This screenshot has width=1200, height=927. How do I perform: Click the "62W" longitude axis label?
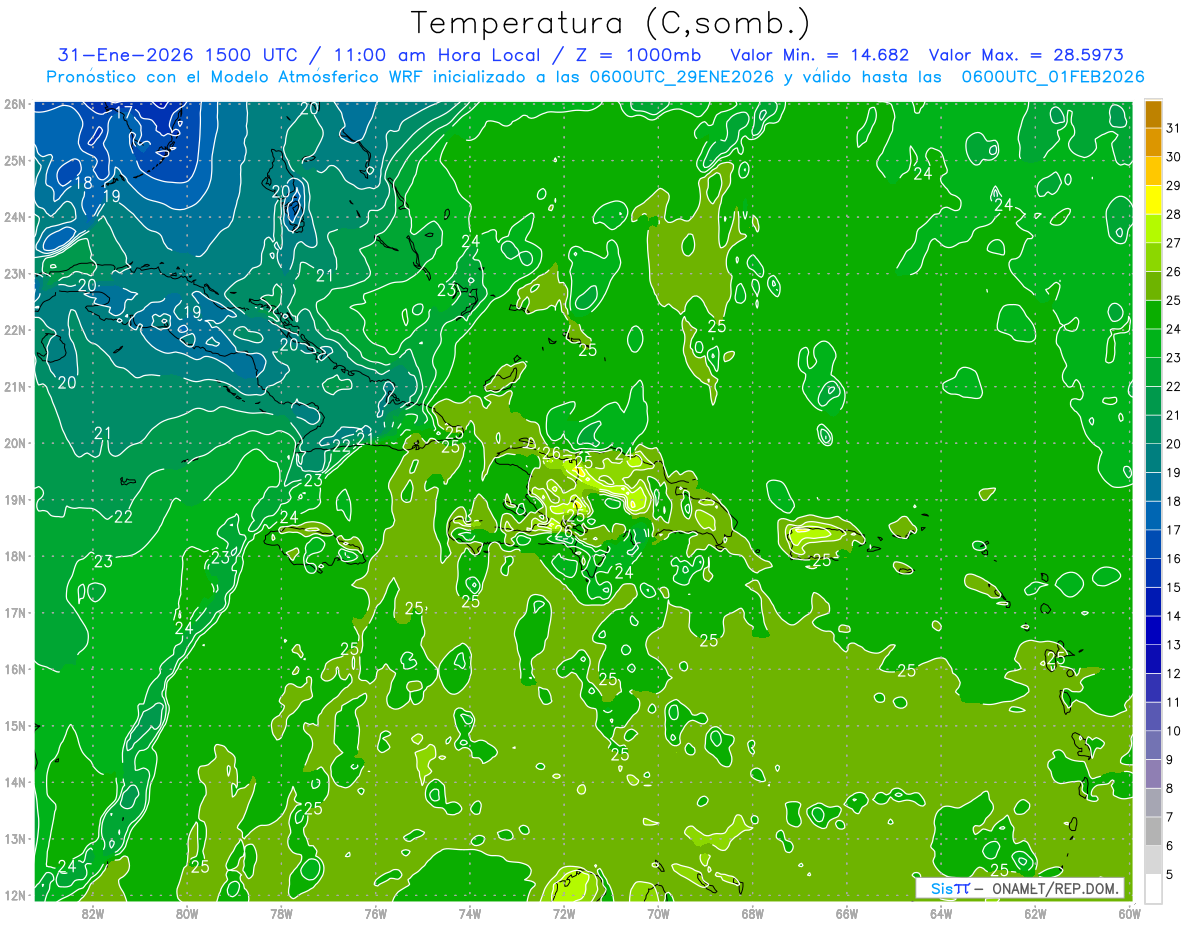pyautogui.click(x=1035, y=913)
